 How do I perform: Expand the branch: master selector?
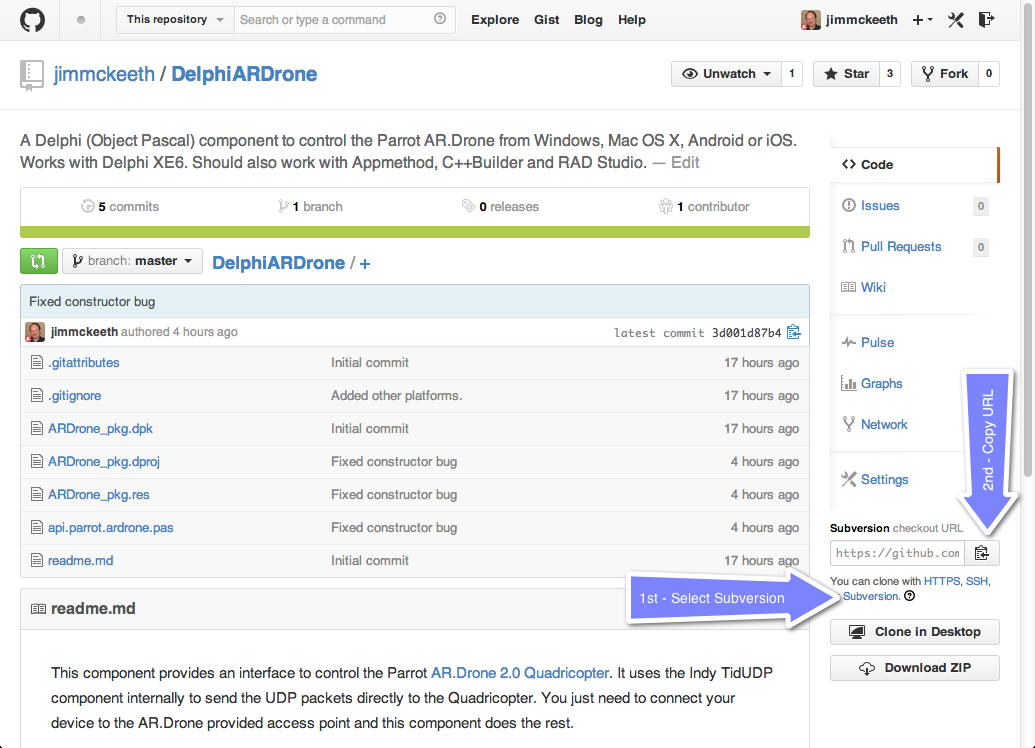(132, 261)
